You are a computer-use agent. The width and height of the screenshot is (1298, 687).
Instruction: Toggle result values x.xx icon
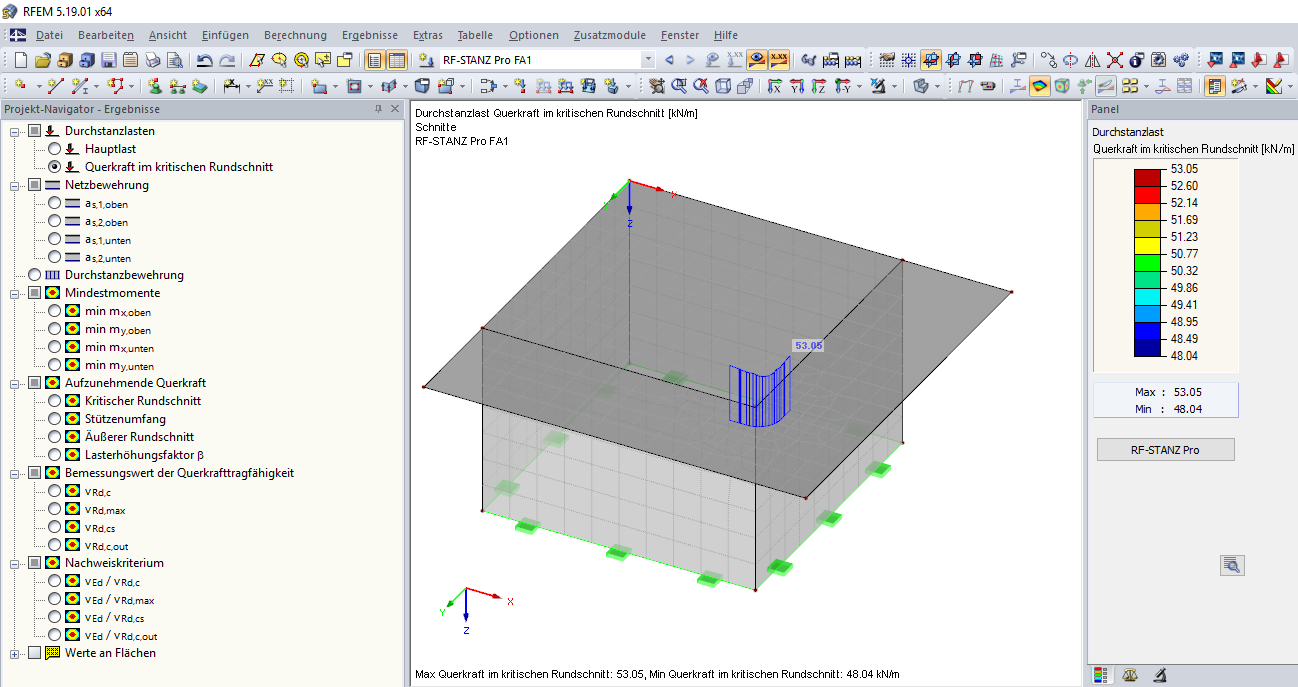tap(779, 60)
